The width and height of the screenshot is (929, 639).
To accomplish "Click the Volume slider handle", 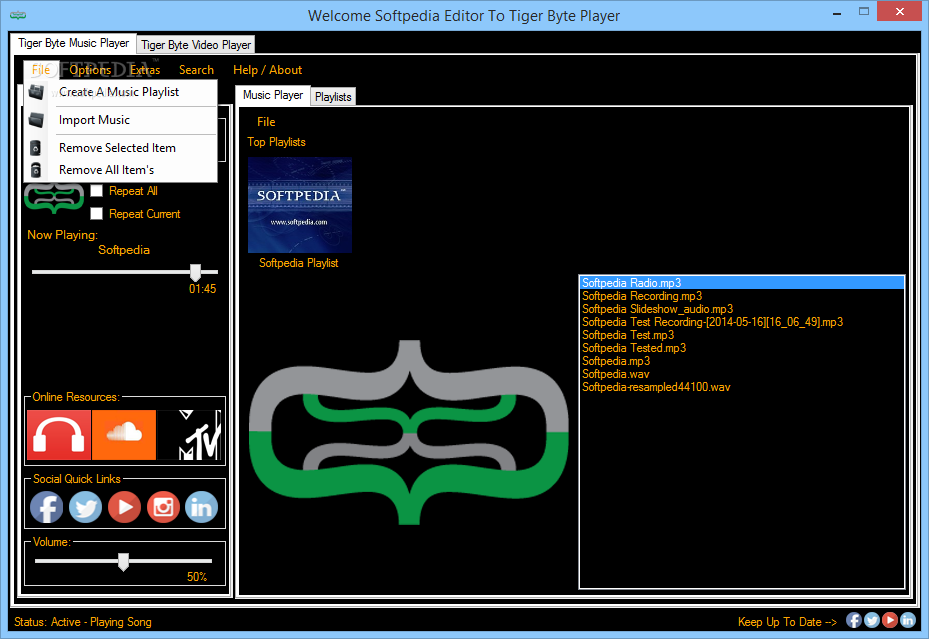I will tap(123, 561).
